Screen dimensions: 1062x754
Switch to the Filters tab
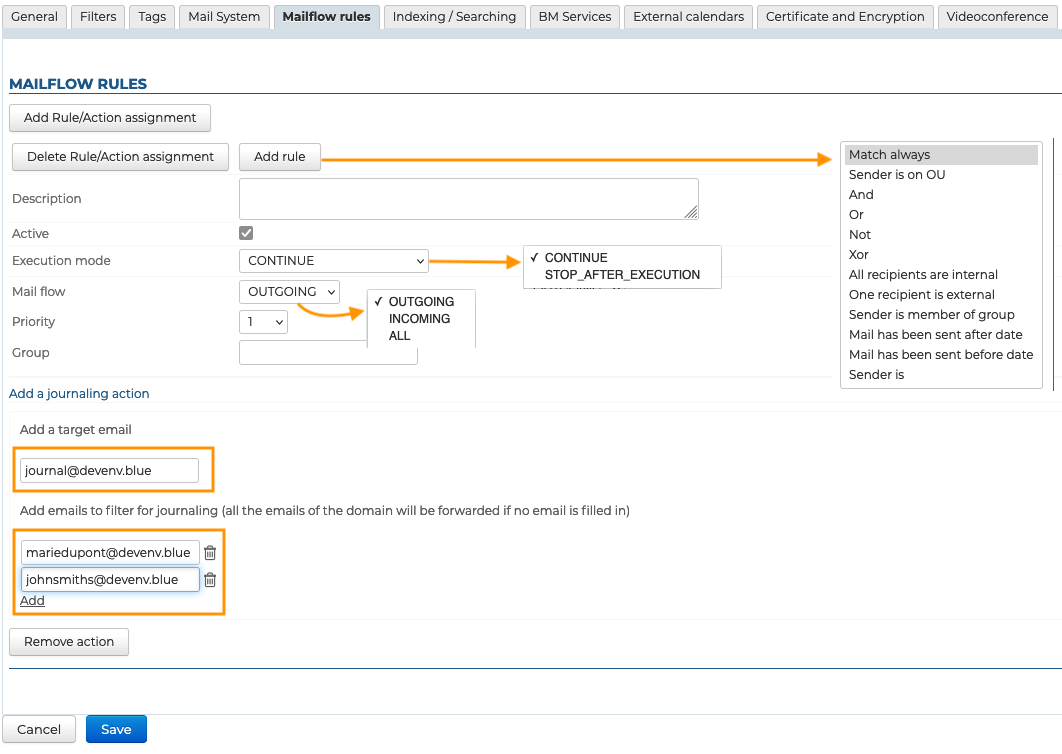(97, 16)
